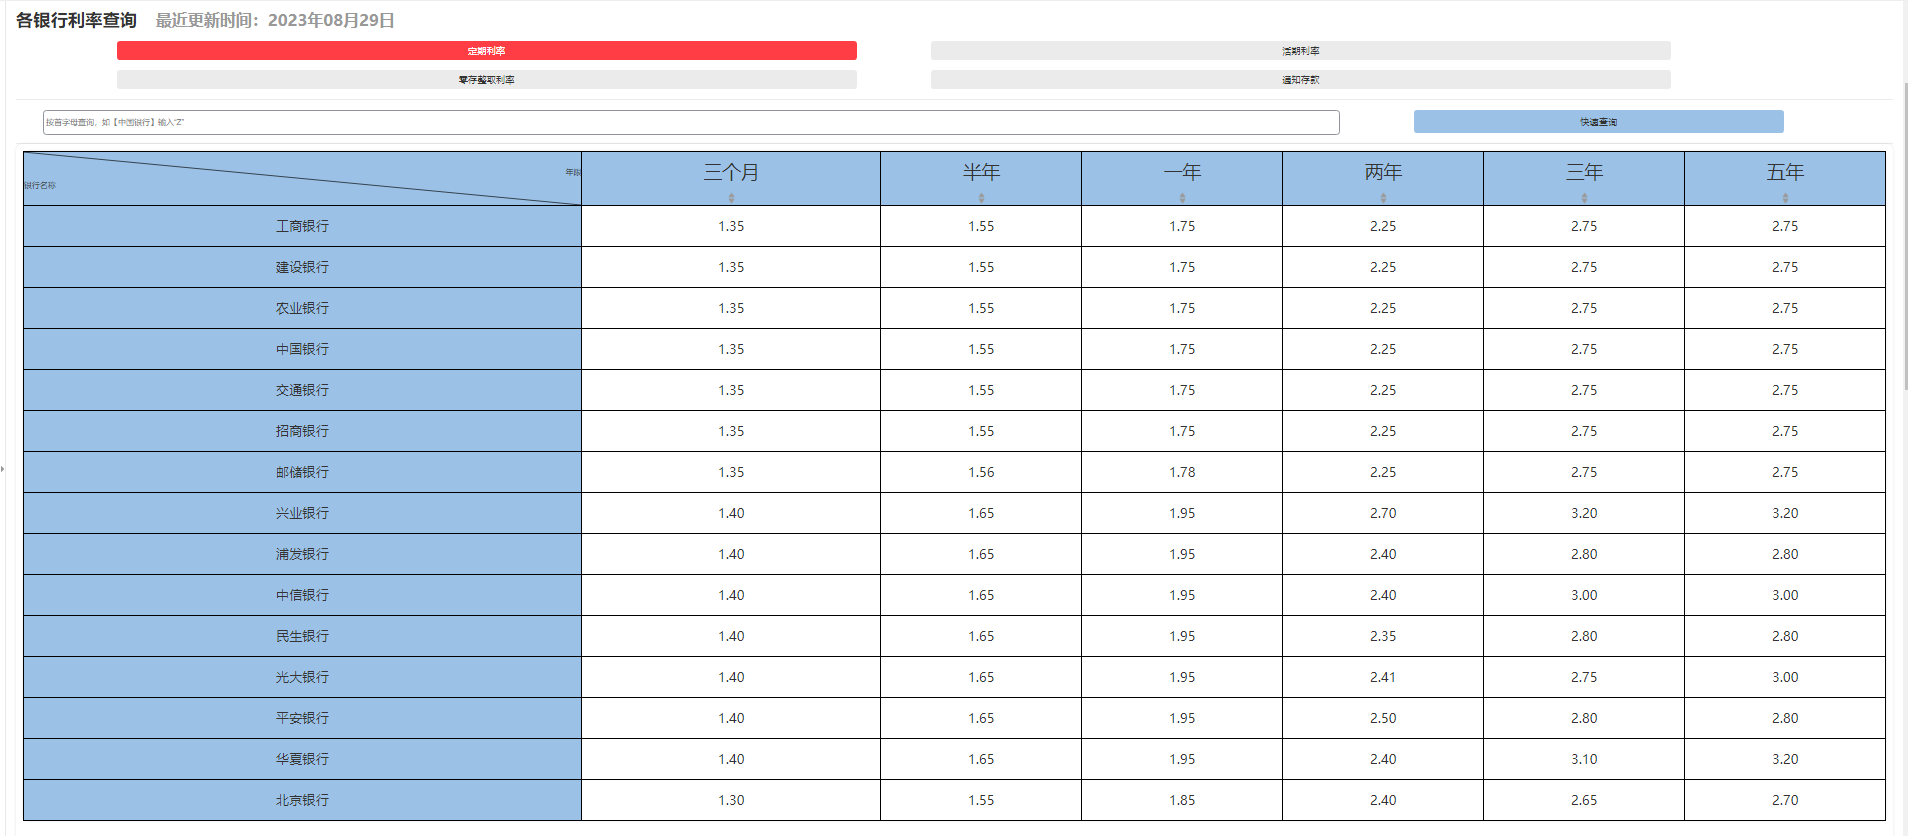The width and height of the screenshot is (1908, 836).
Task: Click the 三个月 column header
Action: click(x=731, y=178)
